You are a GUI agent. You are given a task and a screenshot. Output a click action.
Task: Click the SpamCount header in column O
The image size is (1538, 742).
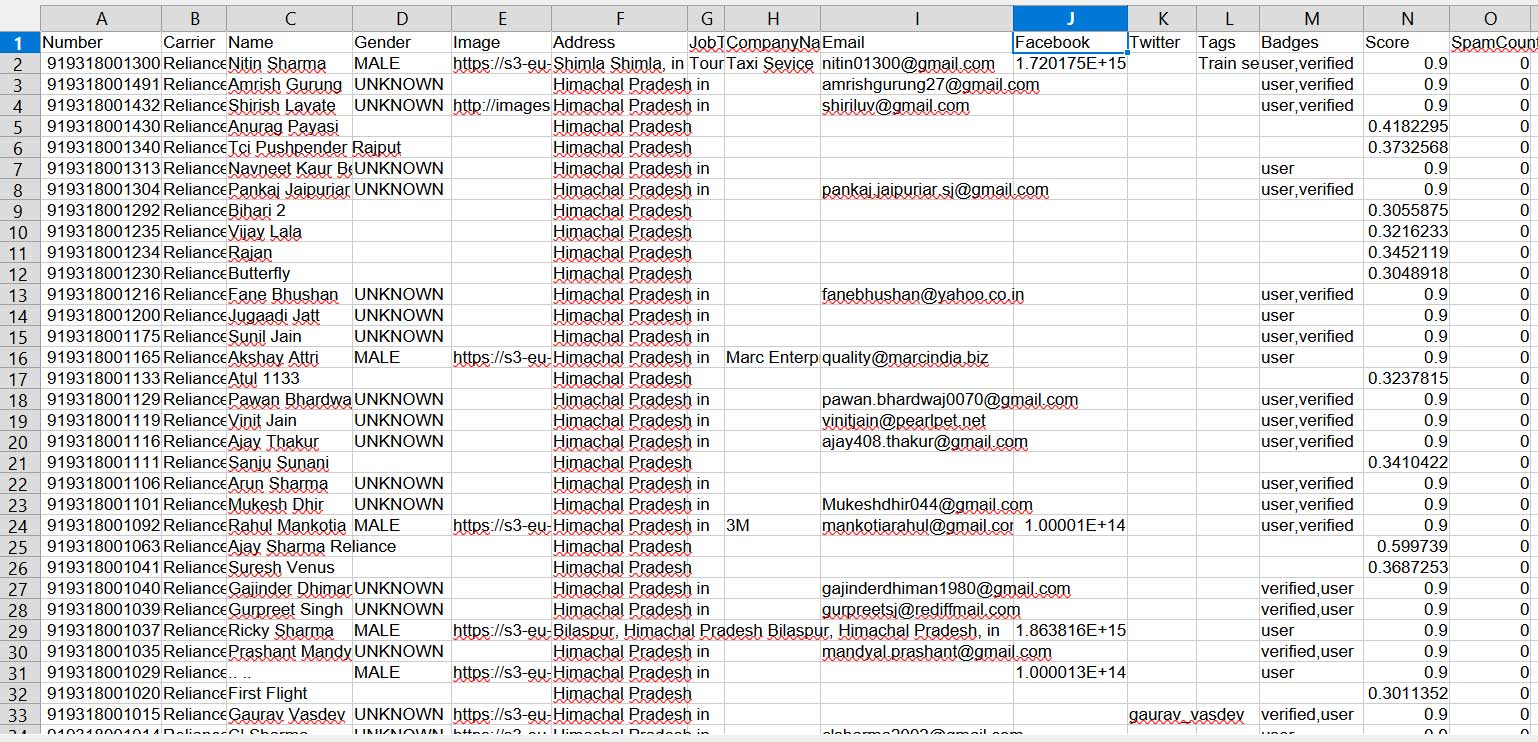pyautogui.click(x=1491, y=42)
